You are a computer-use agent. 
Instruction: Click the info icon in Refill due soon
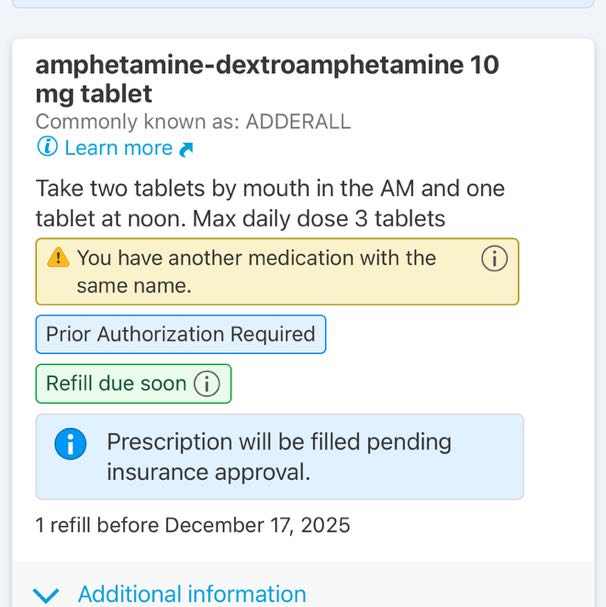[206, 384]
